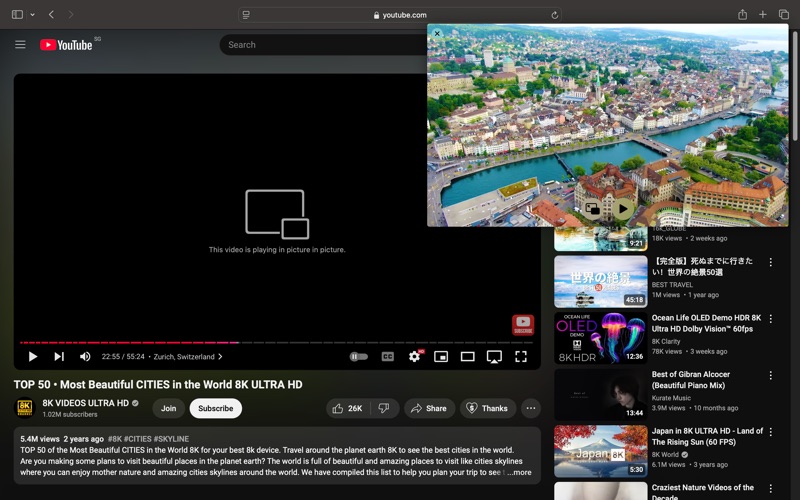Dislike the video with thumbs down
The width and height of the screenshot is (800, 500).
(x=383, y=408)
